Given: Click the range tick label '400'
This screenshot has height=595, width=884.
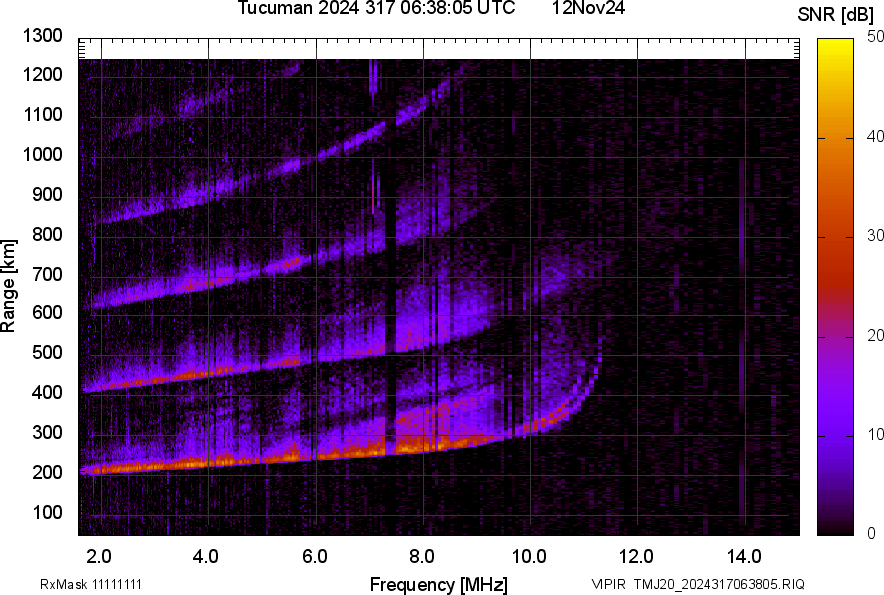Looking at the screenshot, I should pos(47,392).
